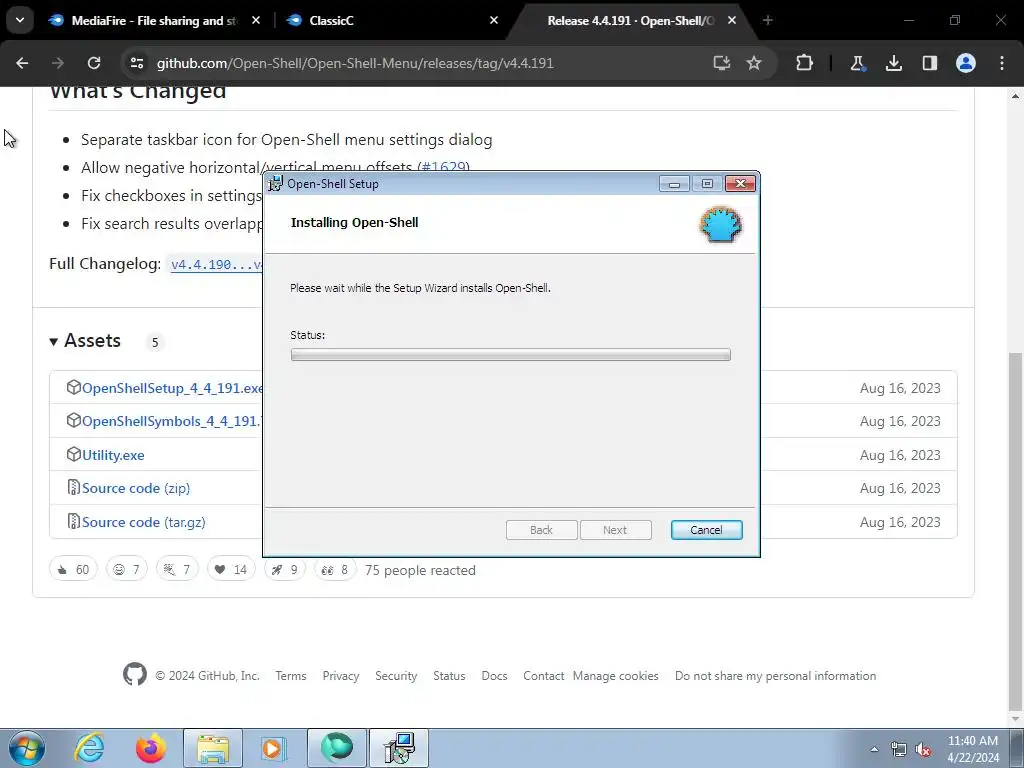Click Manage cookies in footer
This screenshot has height=768, width=1024.
point(616,676)
